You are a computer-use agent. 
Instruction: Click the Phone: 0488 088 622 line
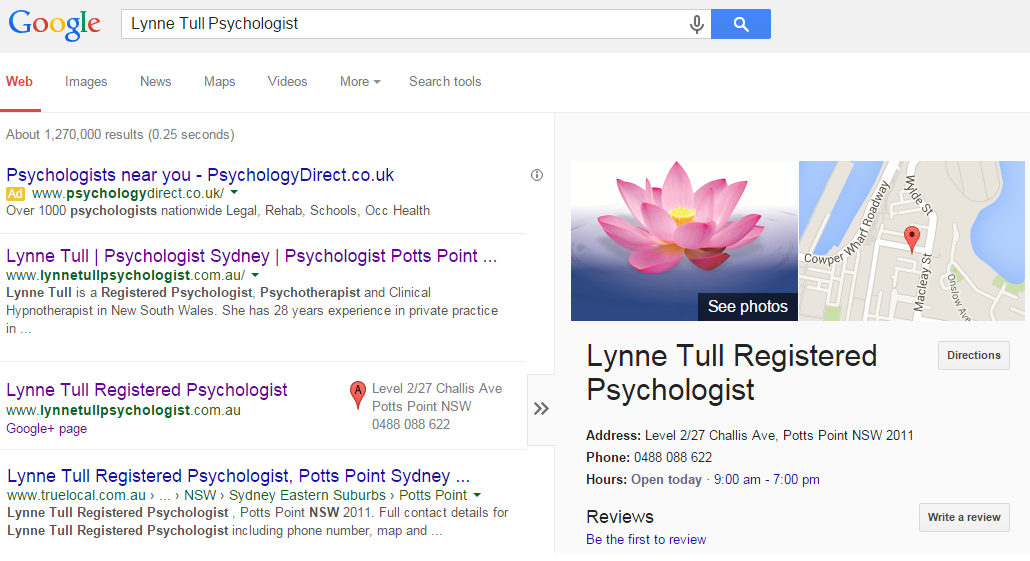point(649,457)
